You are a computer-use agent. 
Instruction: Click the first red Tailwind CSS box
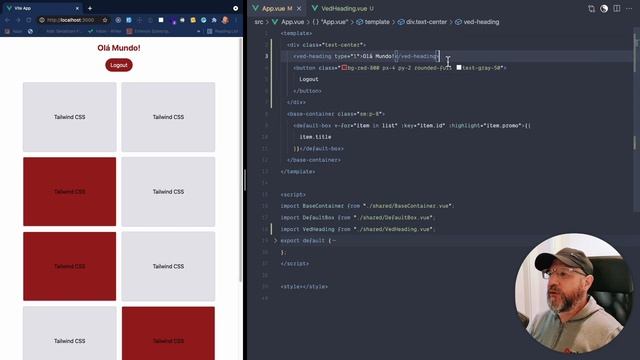[x=69, y=191]
